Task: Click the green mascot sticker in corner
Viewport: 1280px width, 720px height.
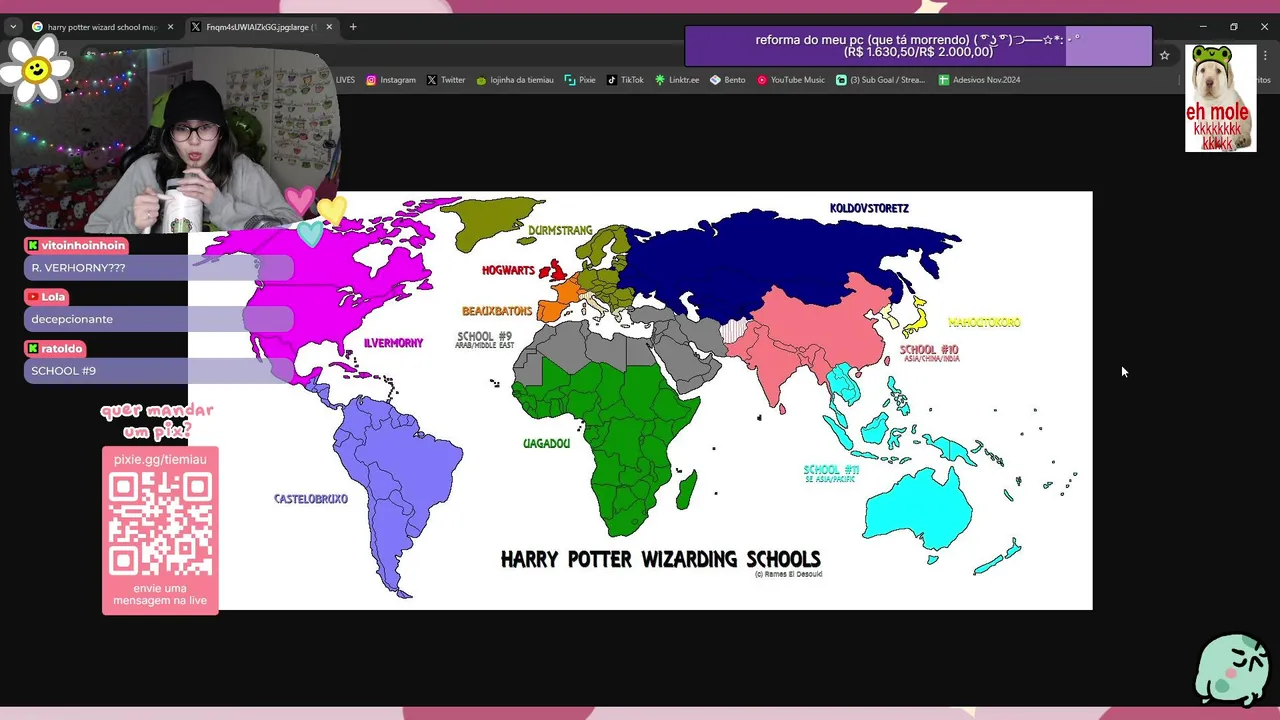Action: pyautogui.click(x=1232, y=669)
